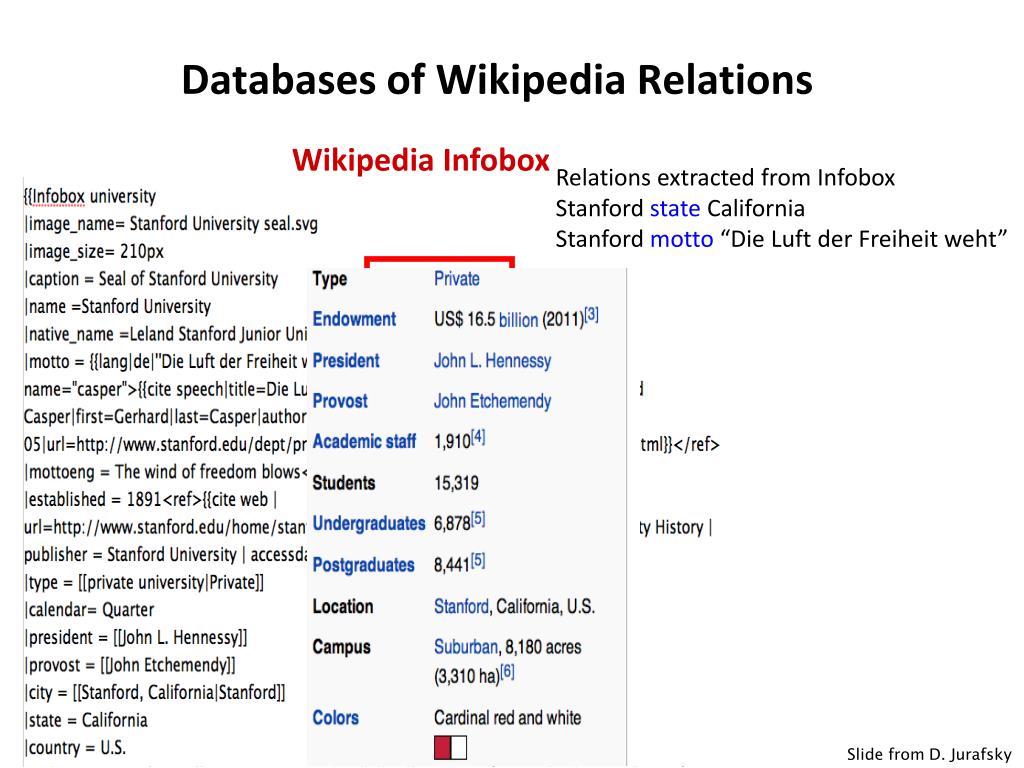The image size is (1024, 768).
Task: Click the Students label in the infobox
Action: [x=344, y=483]
